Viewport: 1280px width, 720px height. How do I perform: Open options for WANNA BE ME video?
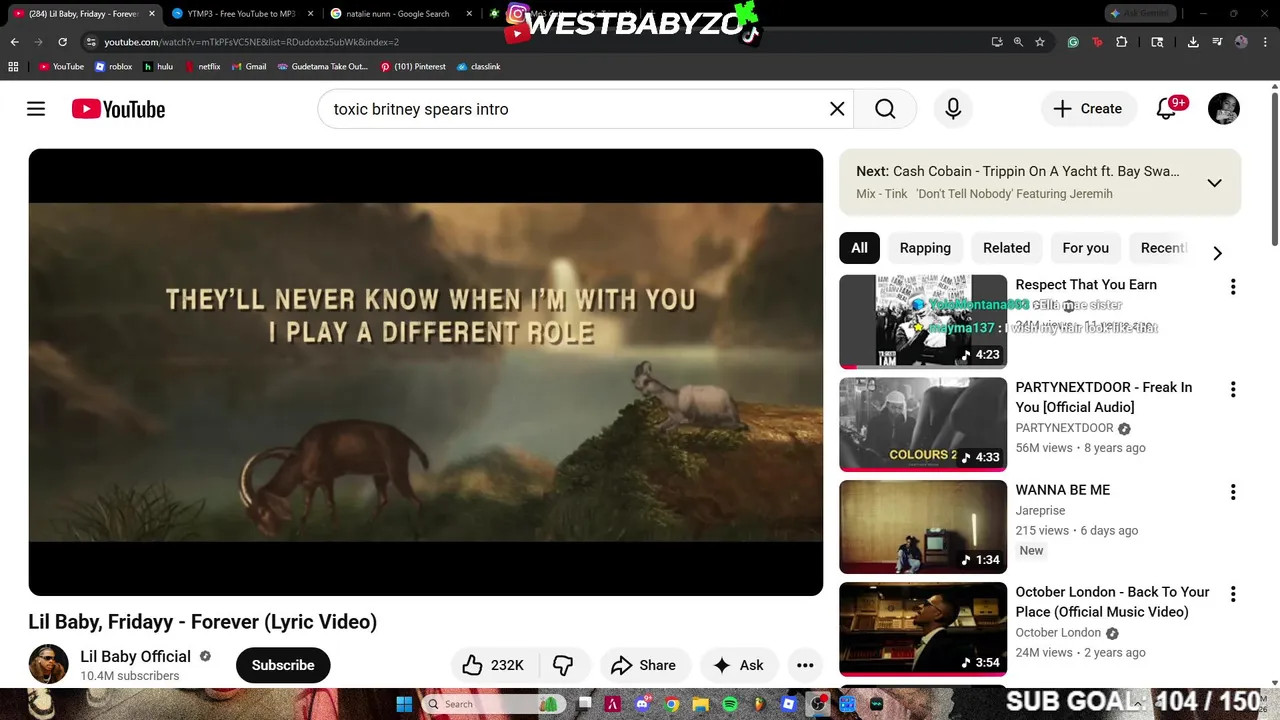click(x=1233, y=492)
